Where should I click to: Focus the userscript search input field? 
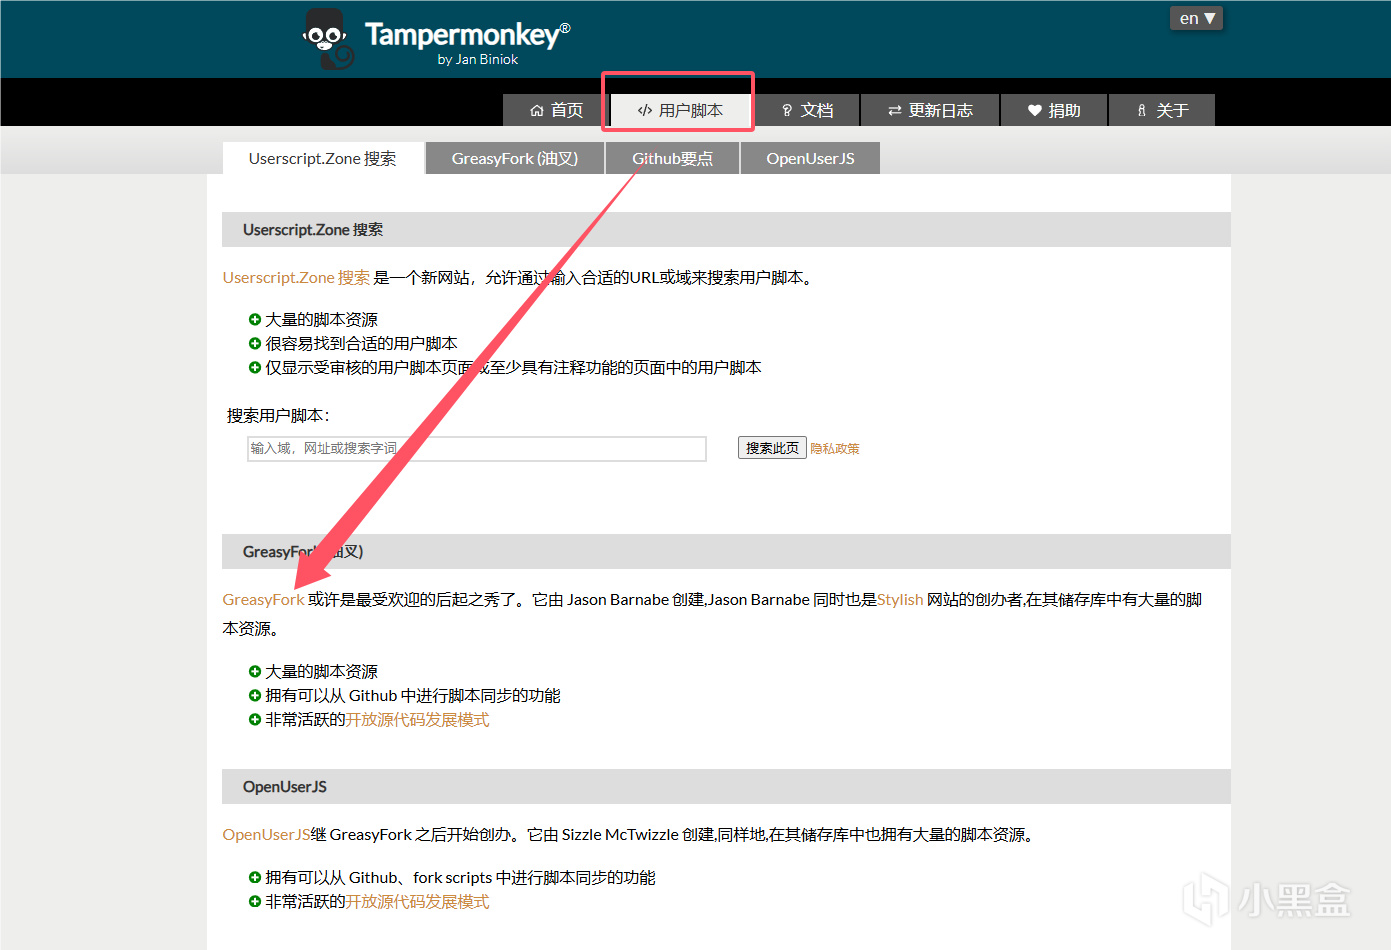pyautogui.click(x=477, y=448)
